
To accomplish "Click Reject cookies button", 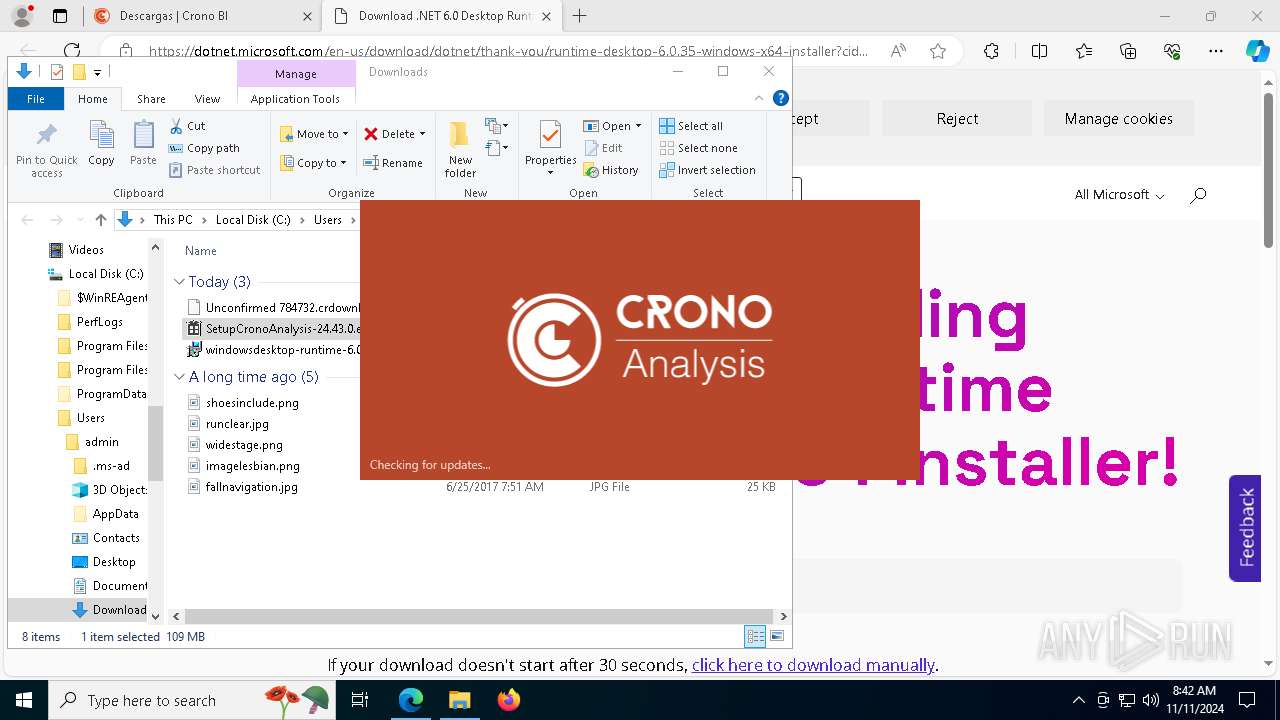I will 957,118.
